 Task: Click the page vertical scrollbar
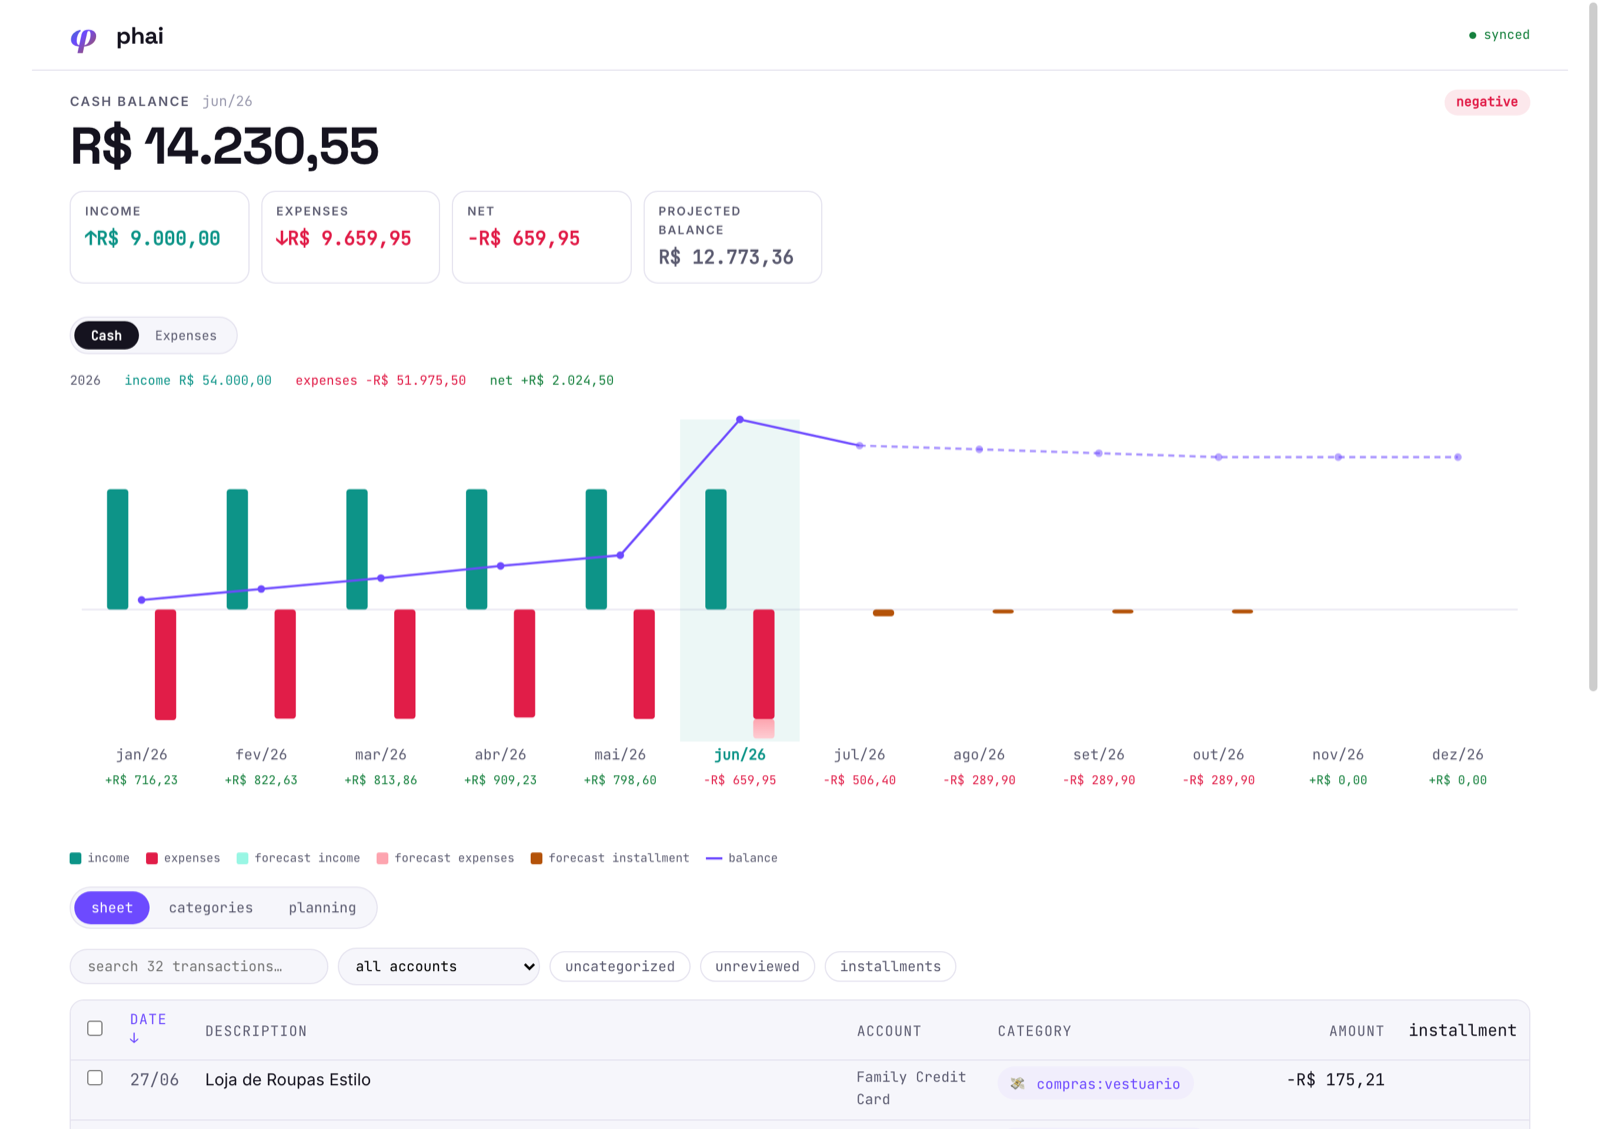tap(1593, 346)
